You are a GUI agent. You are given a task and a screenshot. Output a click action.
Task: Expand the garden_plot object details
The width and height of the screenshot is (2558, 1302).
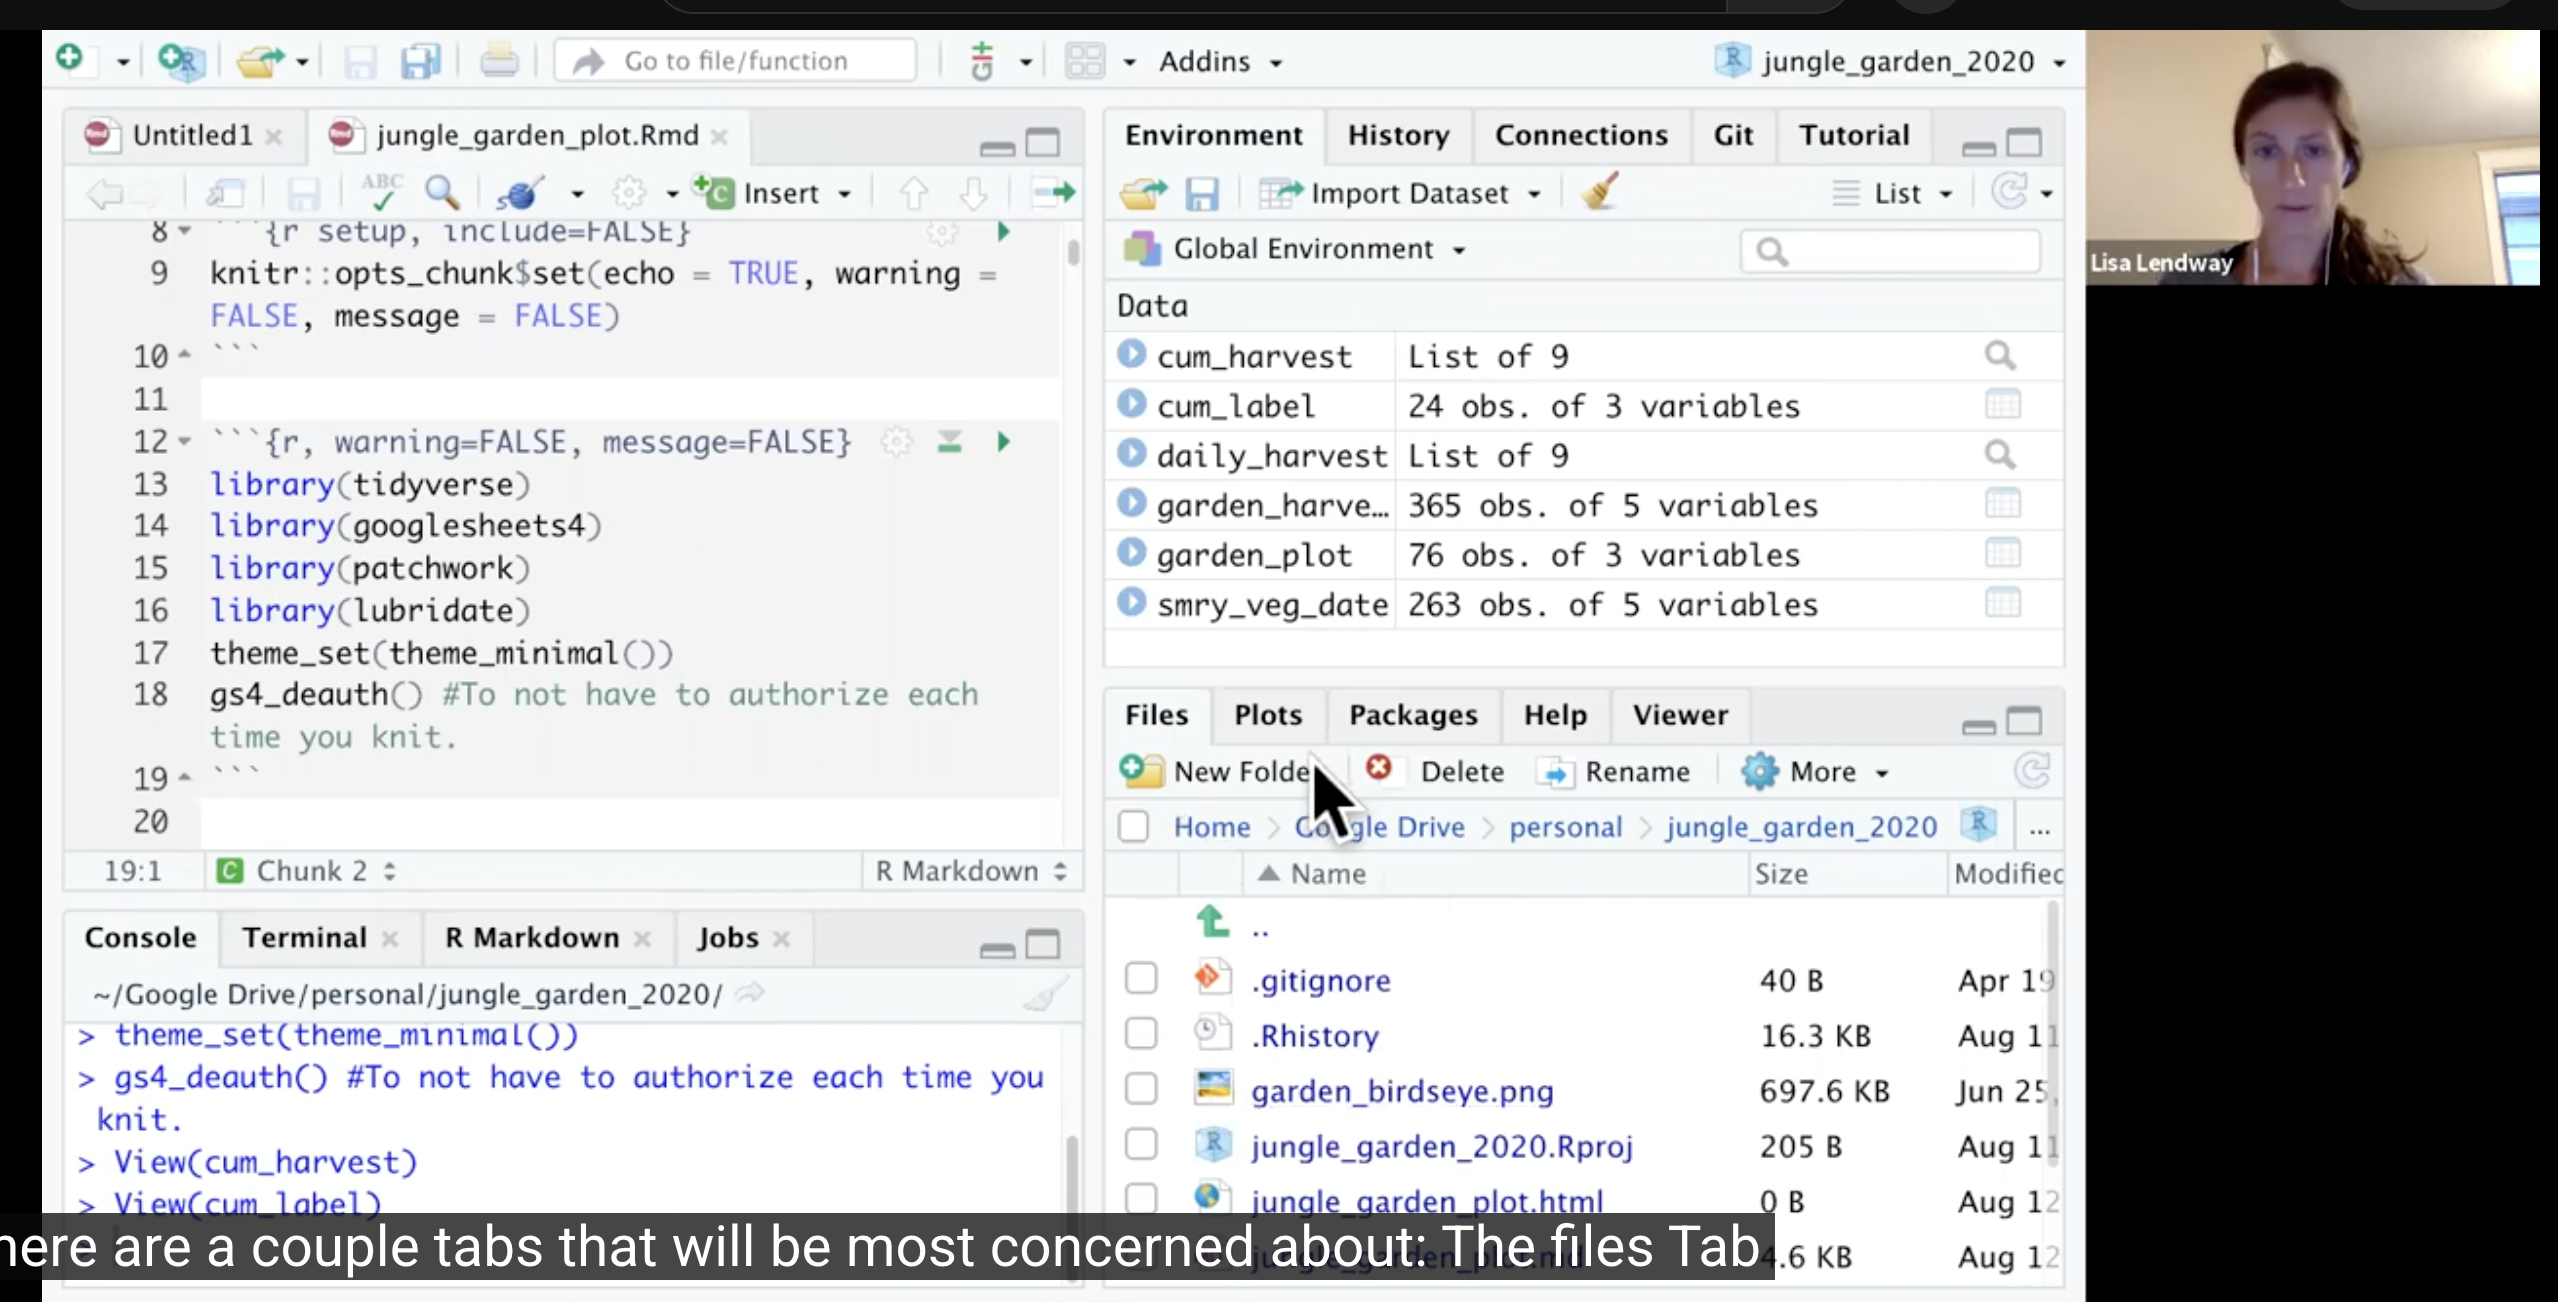(1131, 552)
